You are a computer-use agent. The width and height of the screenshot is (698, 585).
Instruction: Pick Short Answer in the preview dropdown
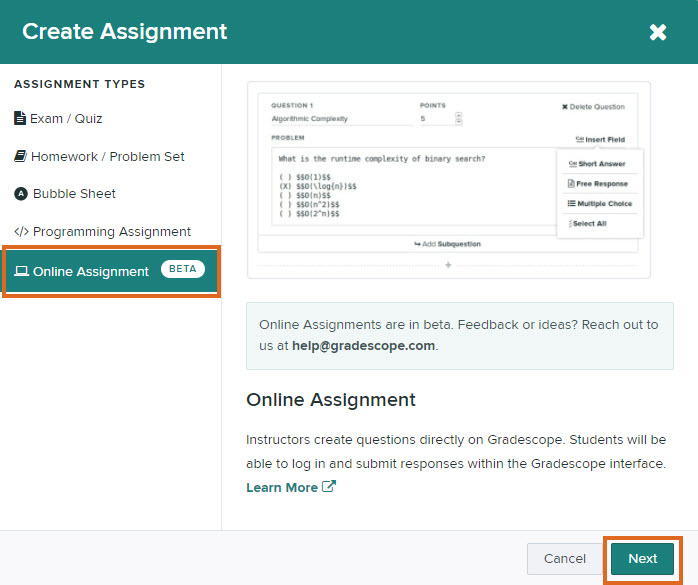point(597,164)
